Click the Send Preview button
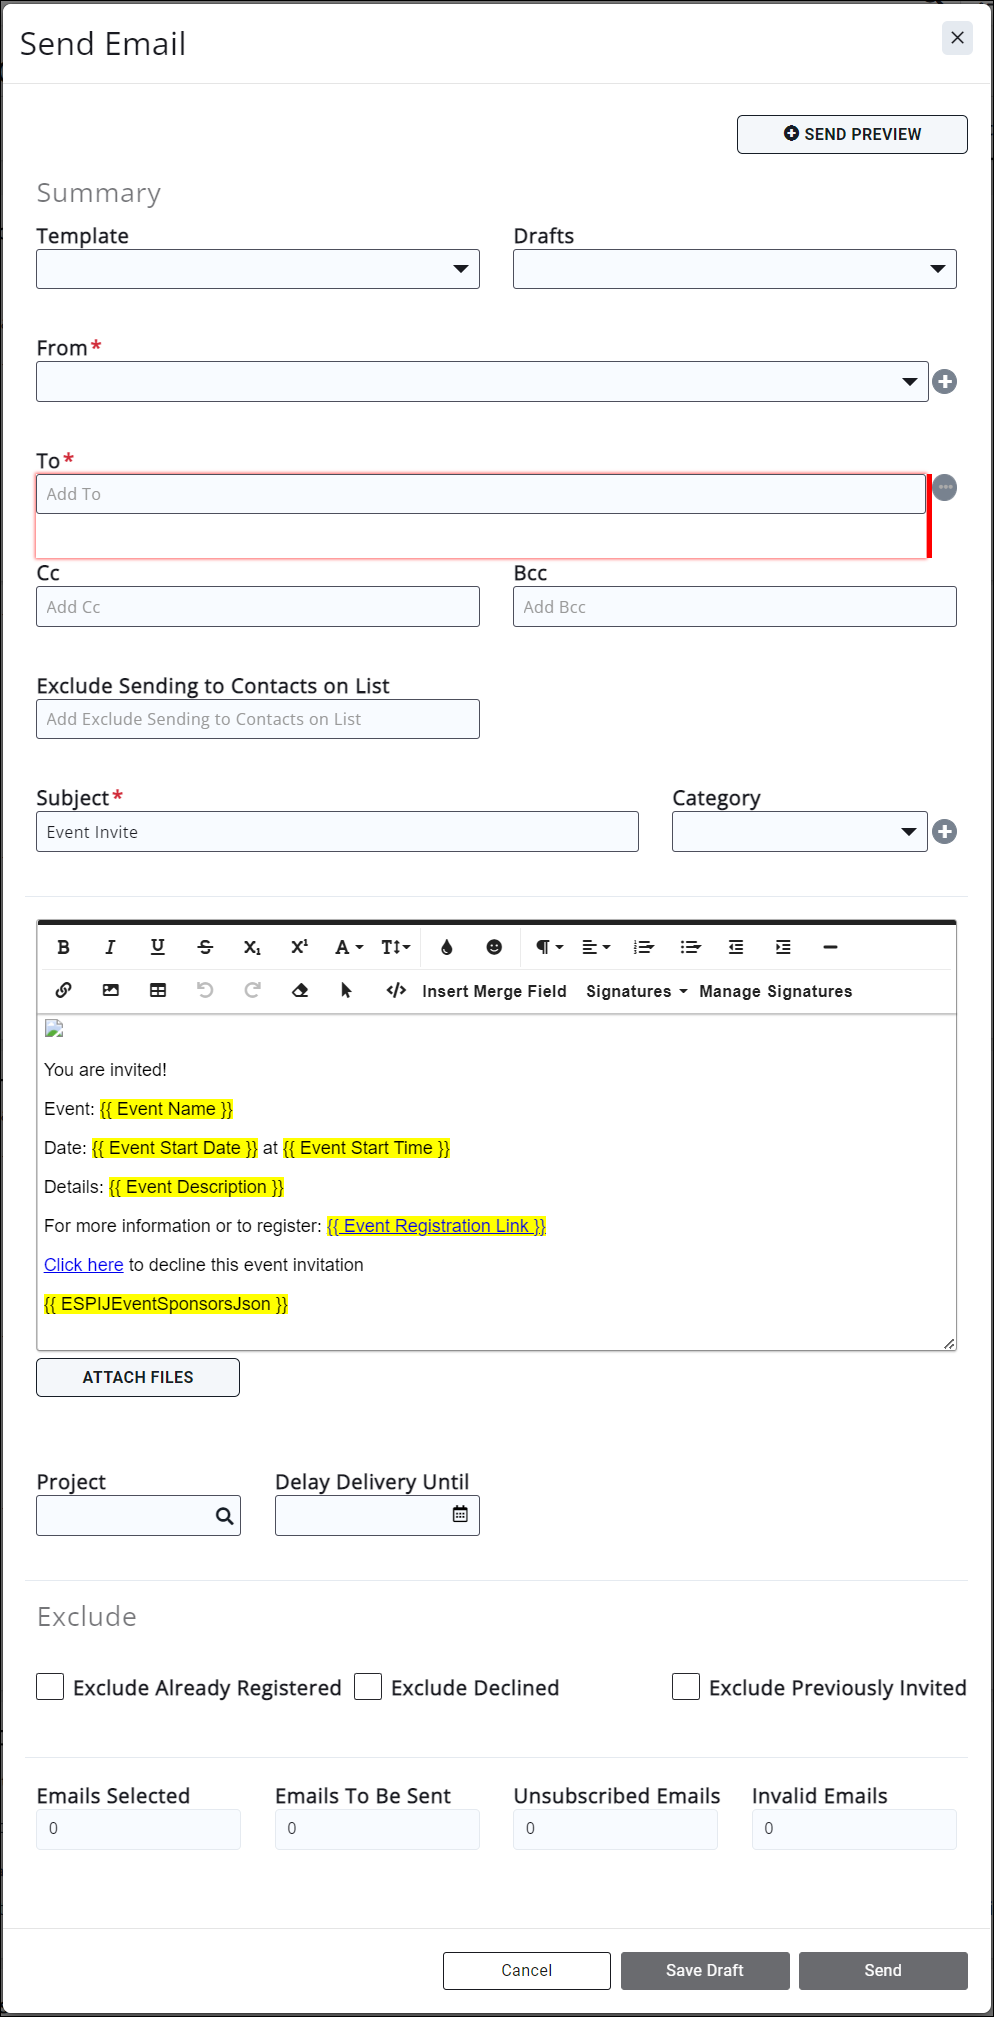The image size is (994, 2017). tap(852, 134)
